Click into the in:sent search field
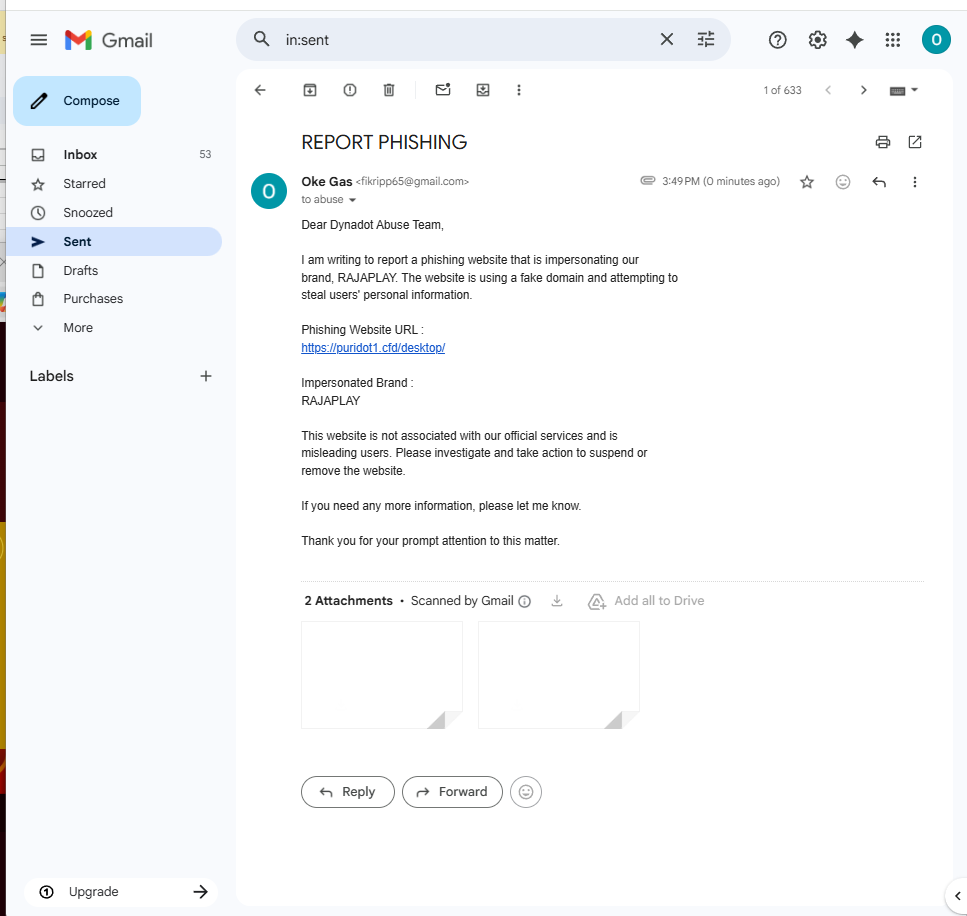This screenshot has width=967, height=916. point(466,40)
